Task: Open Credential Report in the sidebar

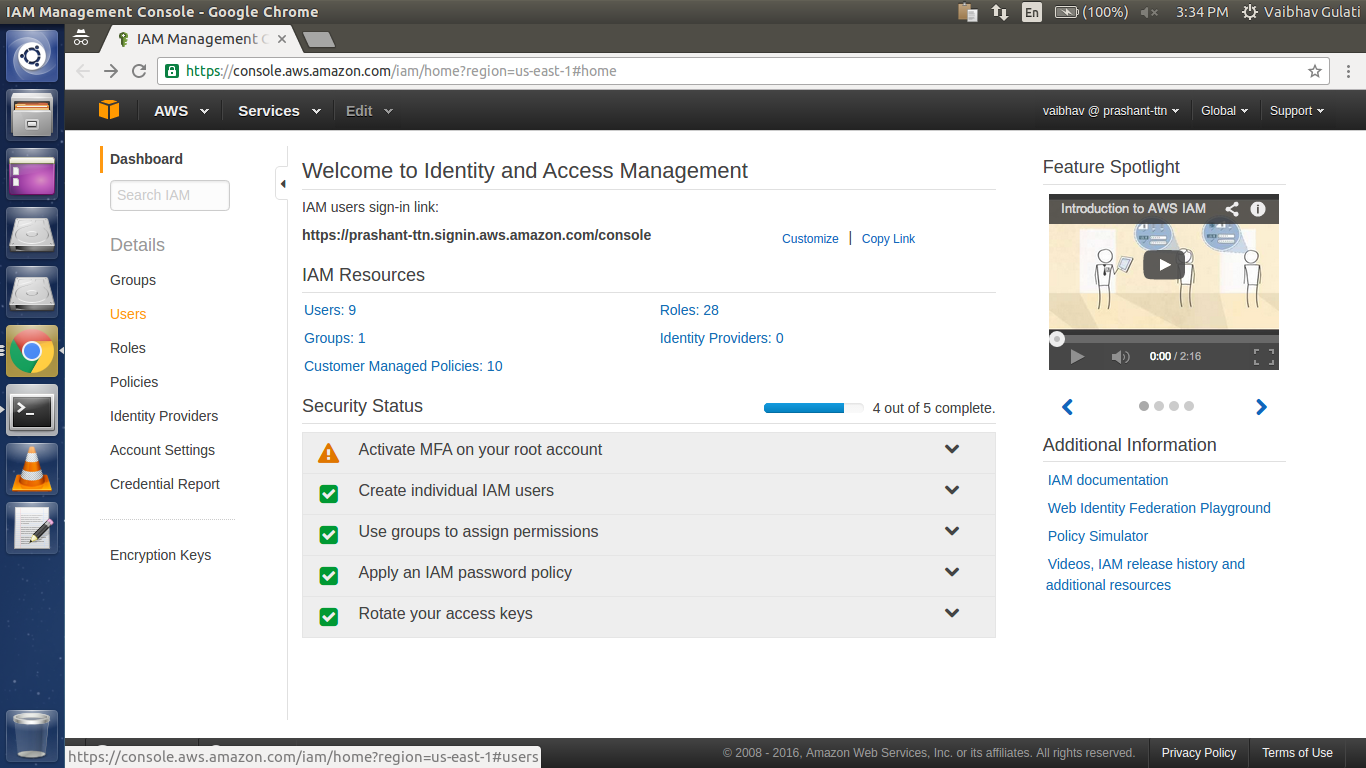Action: tap(165, 484)
